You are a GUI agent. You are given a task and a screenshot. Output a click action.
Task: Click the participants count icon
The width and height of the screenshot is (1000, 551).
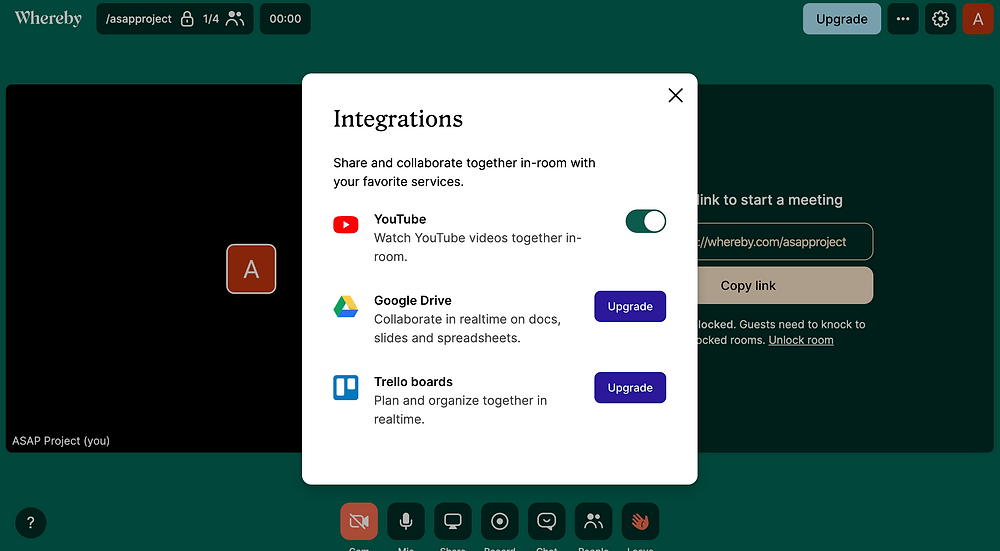pyautogui.click(x=235, y=19)
